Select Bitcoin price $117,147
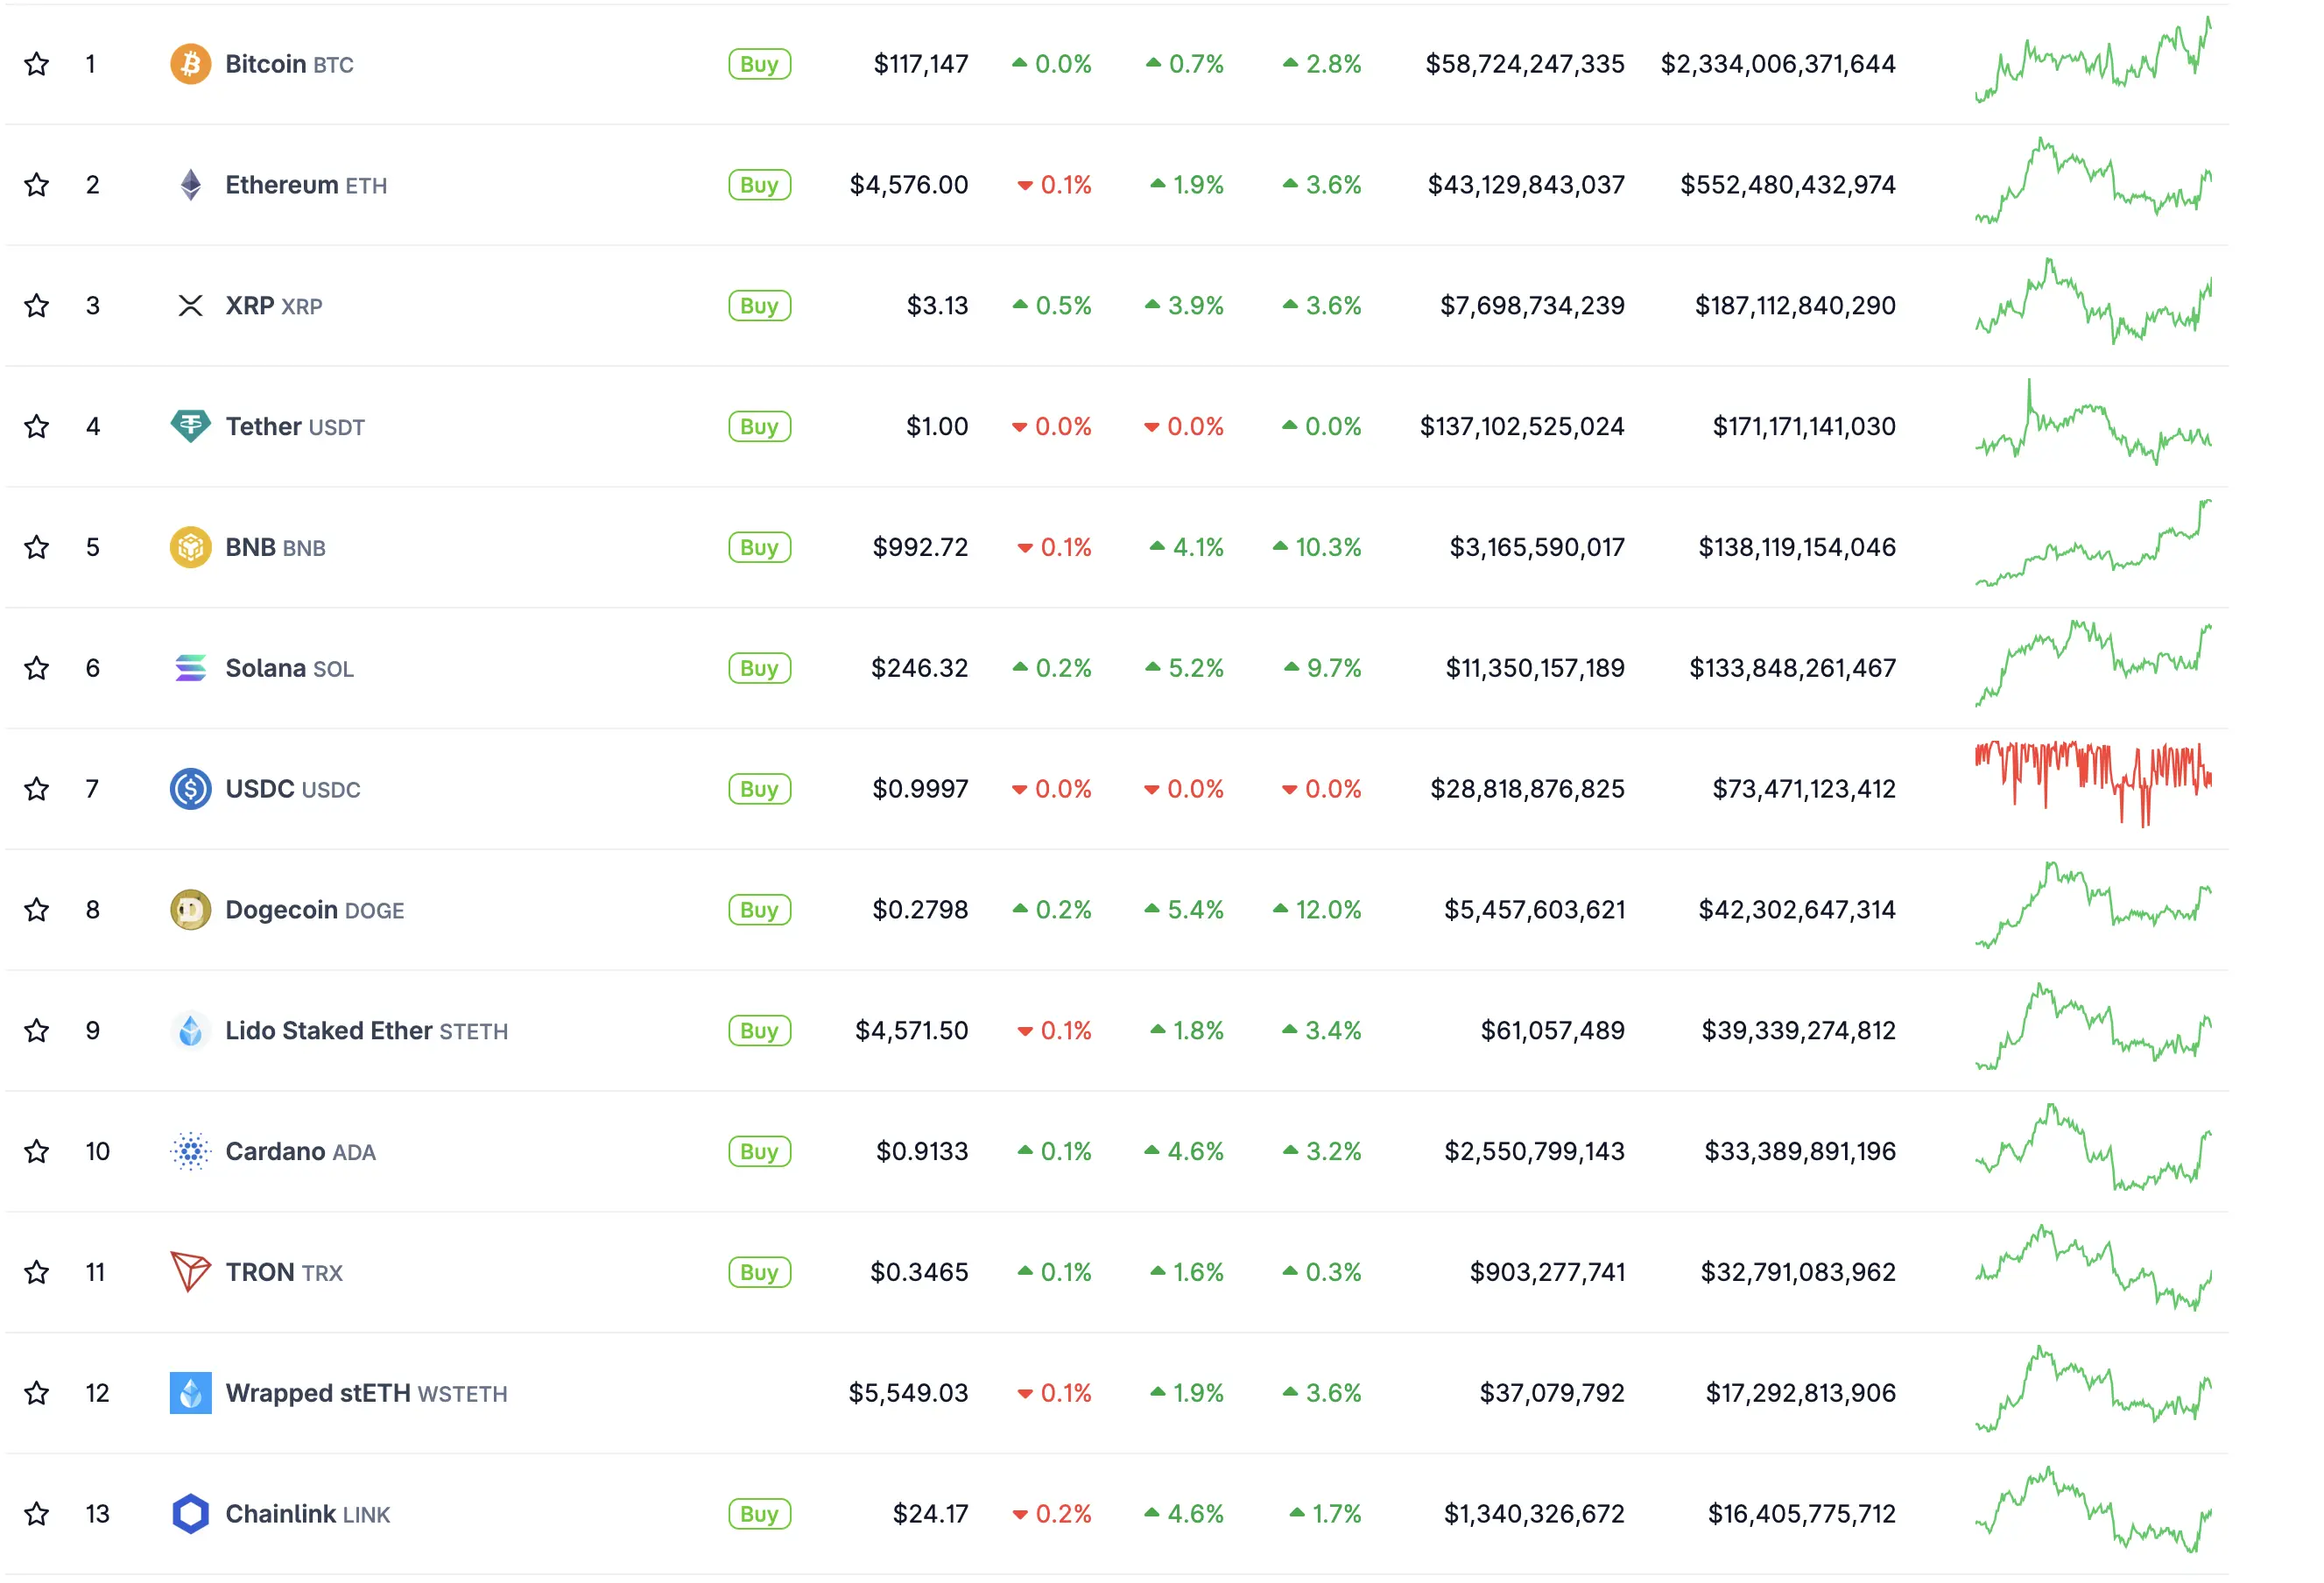Screen dimensions: 2324x1583 [921, 64]
